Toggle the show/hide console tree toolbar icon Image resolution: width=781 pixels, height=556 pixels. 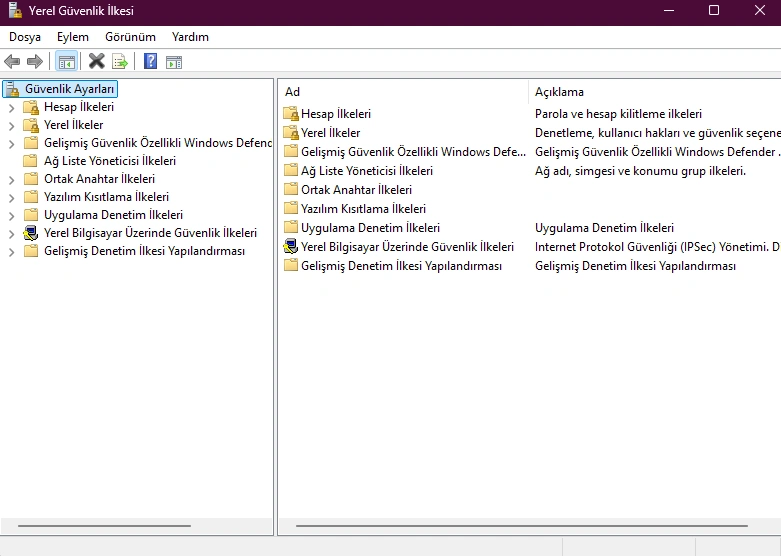point(67,62)
